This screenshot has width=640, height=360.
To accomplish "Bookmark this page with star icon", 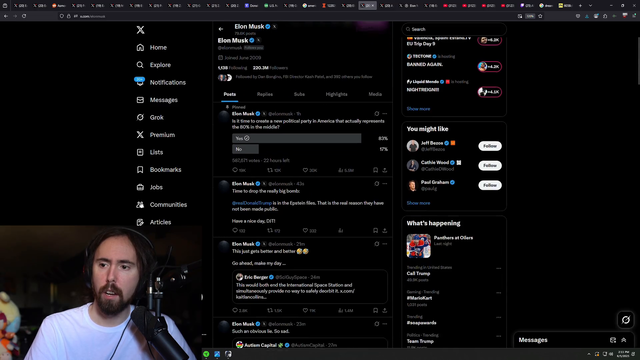I will click(540, 16).
